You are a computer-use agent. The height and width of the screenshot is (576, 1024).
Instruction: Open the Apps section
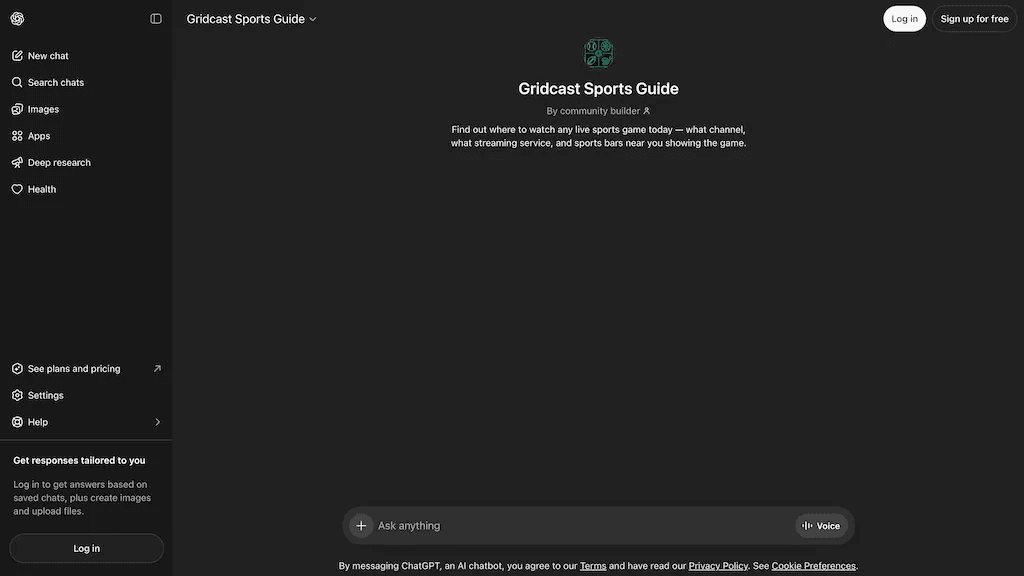click(x=86, y=136)
